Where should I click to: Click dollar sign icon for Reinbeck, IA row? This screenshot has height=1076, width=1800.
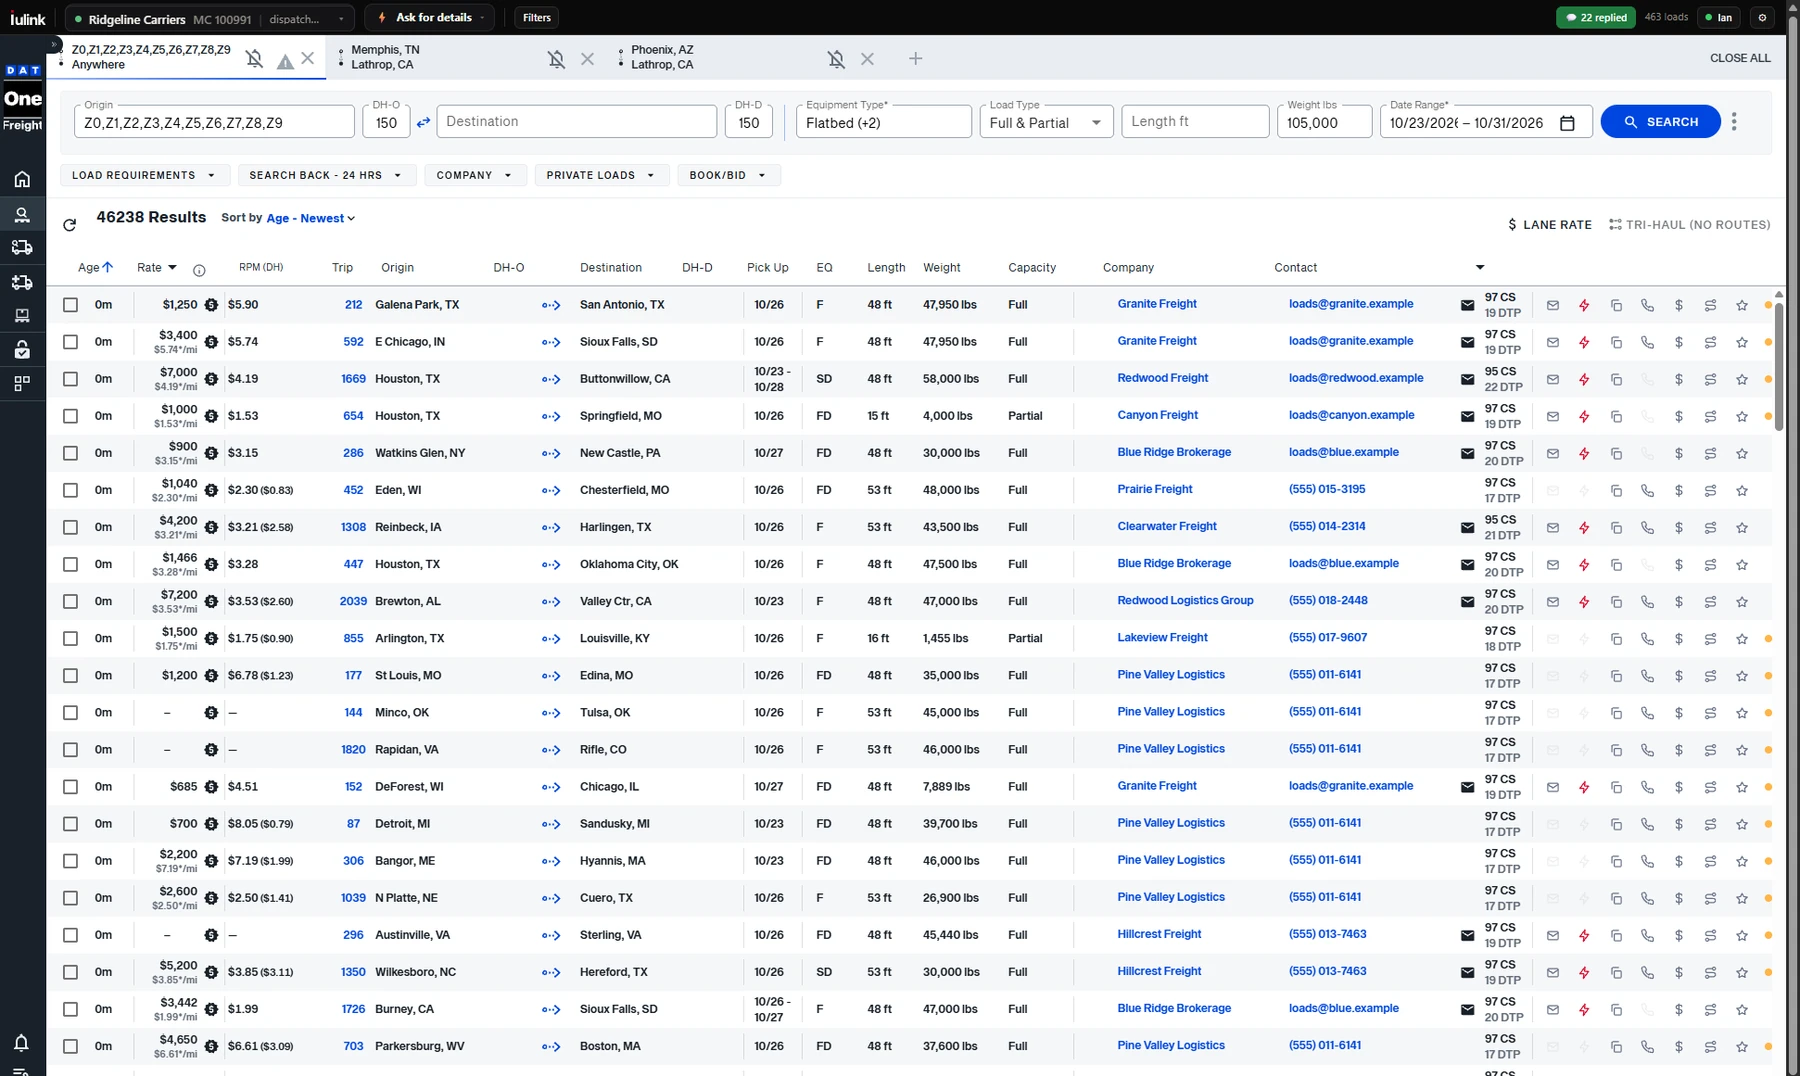point(1679,527)
